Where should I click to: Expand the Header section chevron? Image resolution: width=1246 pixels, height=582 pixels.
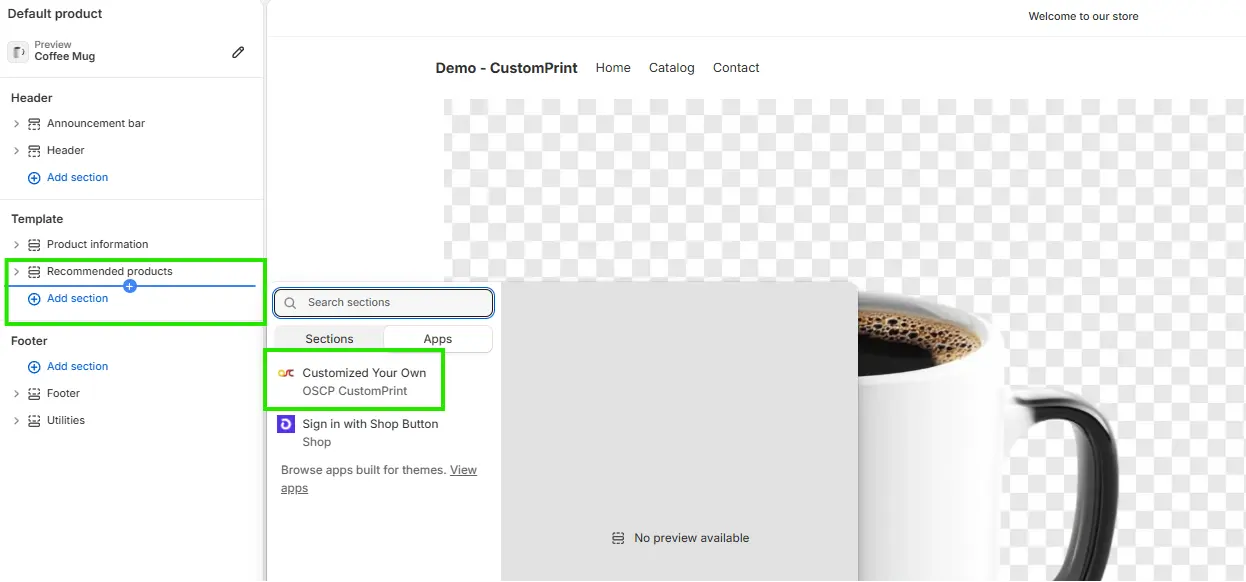16,151
